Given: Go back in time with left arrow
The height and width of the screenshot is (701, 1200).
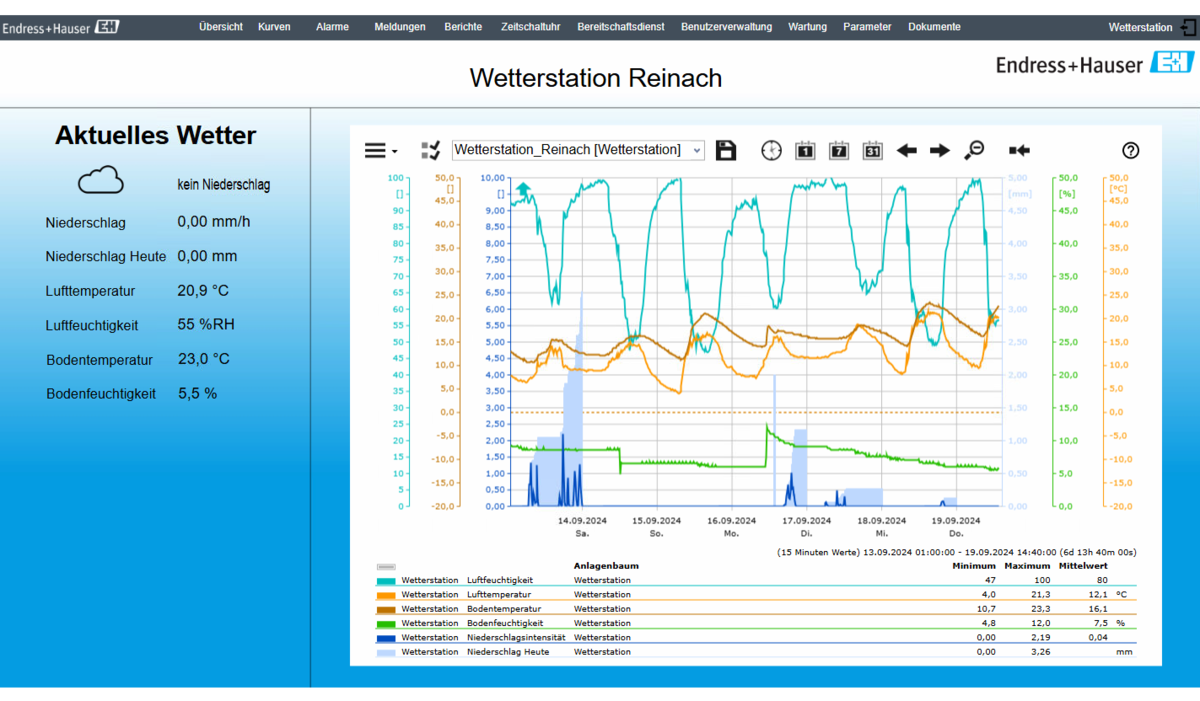Looking at the screenshot, I should 906,150.
